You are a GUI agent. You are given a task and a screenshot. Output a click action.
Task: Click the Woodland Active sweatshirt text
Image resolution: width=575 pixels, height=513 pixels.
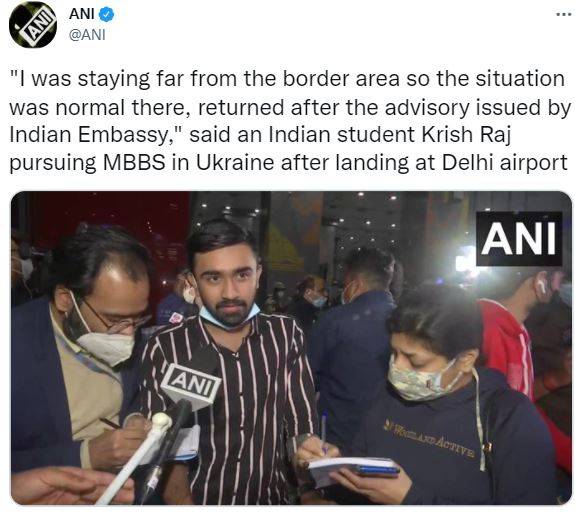point(430,440)
